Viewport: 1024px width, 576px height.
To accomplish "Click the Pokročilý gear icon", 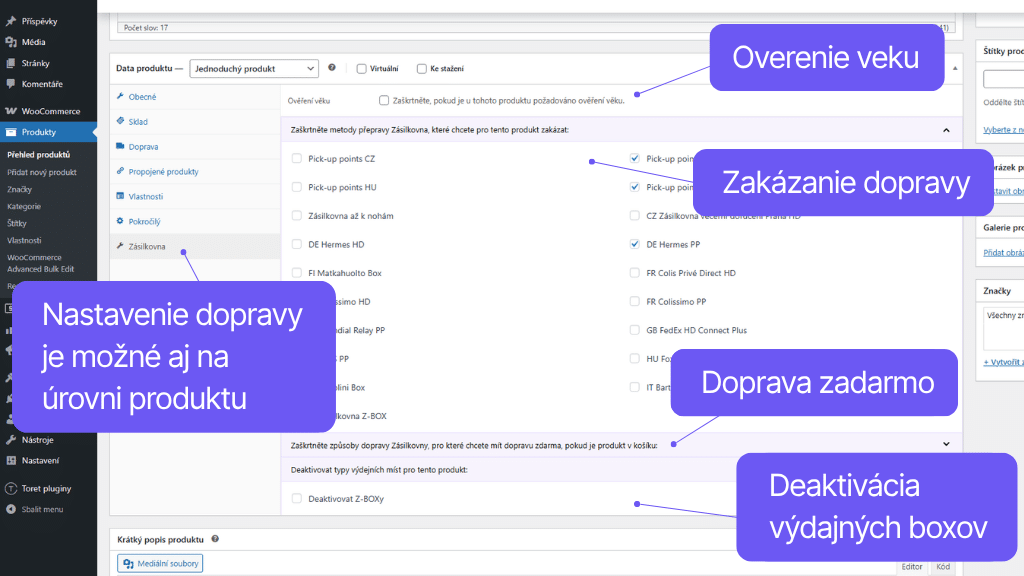I will tap(120, 221).
